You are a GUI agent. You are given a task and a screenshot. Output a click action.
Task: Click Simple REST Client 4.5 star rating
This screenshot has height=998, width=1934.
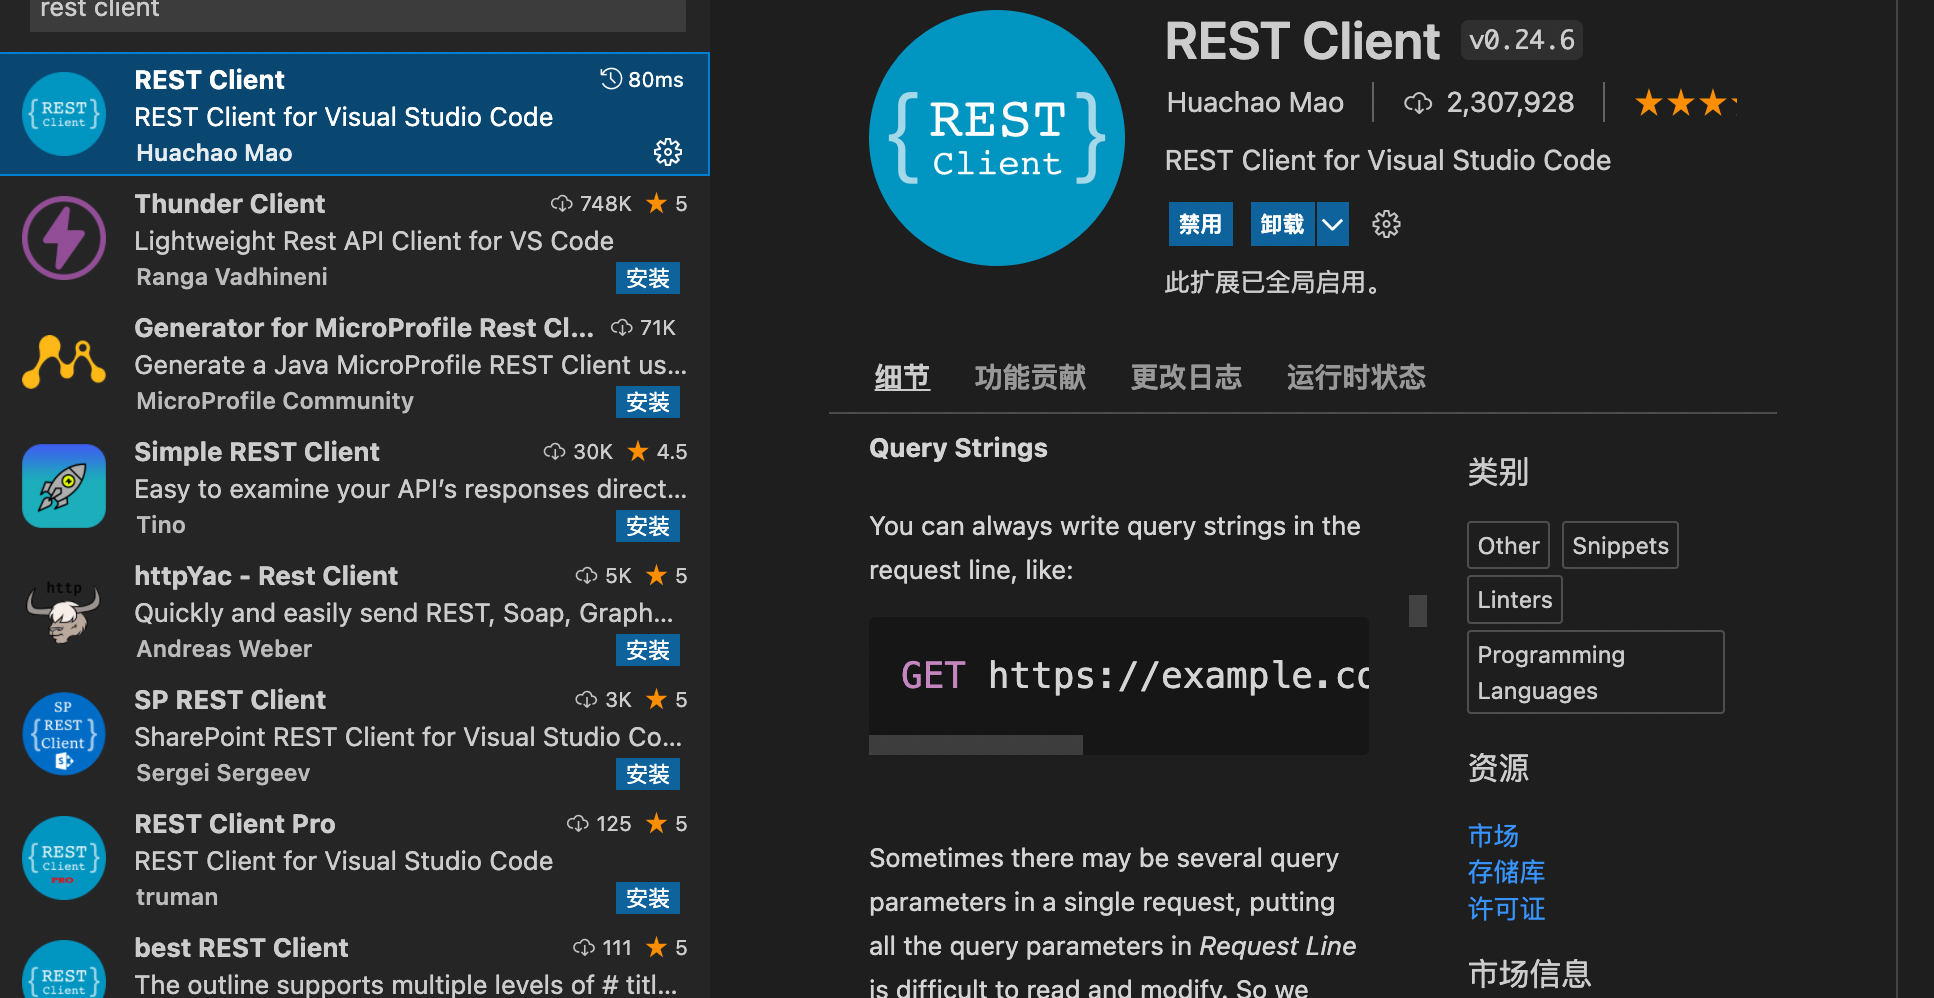pyautogui.click(x=658, y=452)
